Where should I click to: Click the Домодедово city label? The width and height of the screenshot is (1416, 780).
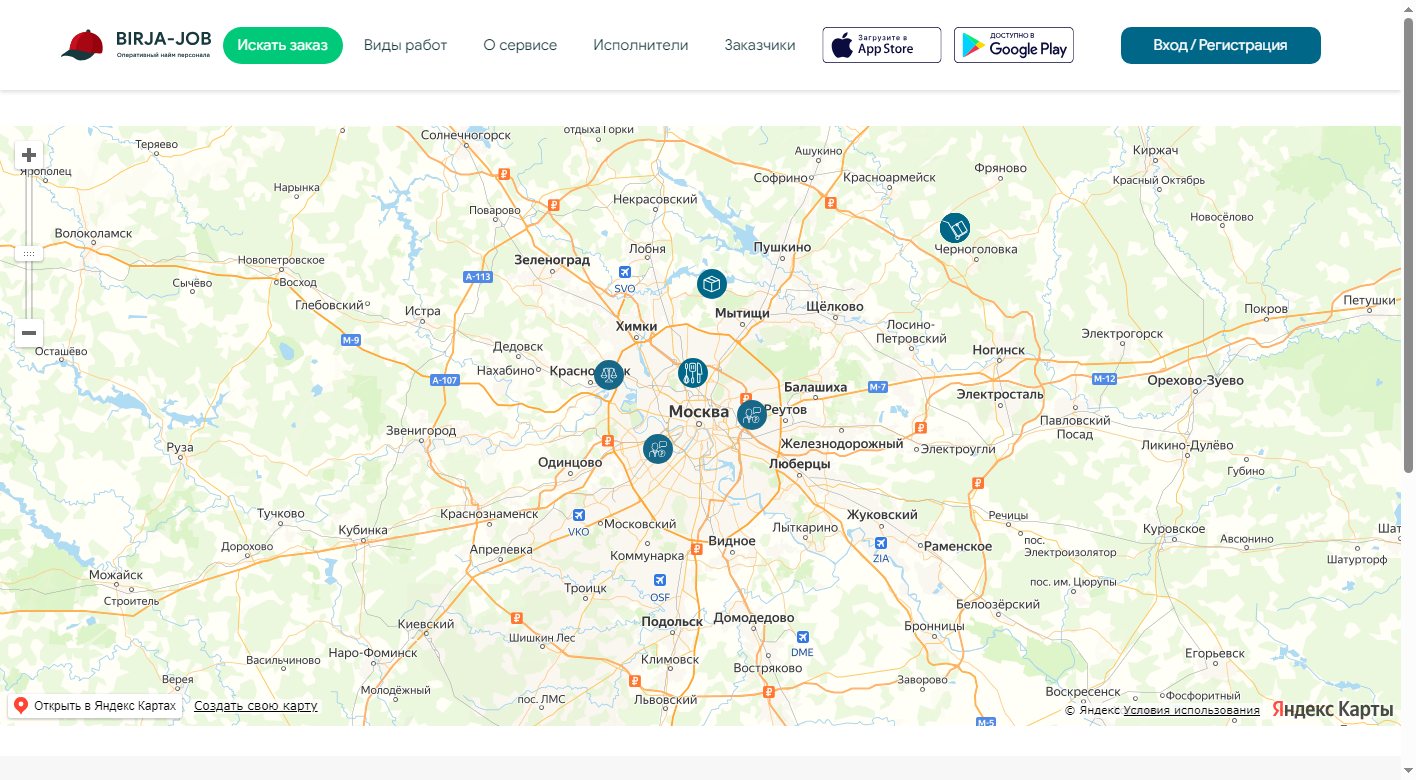(754, 618)
